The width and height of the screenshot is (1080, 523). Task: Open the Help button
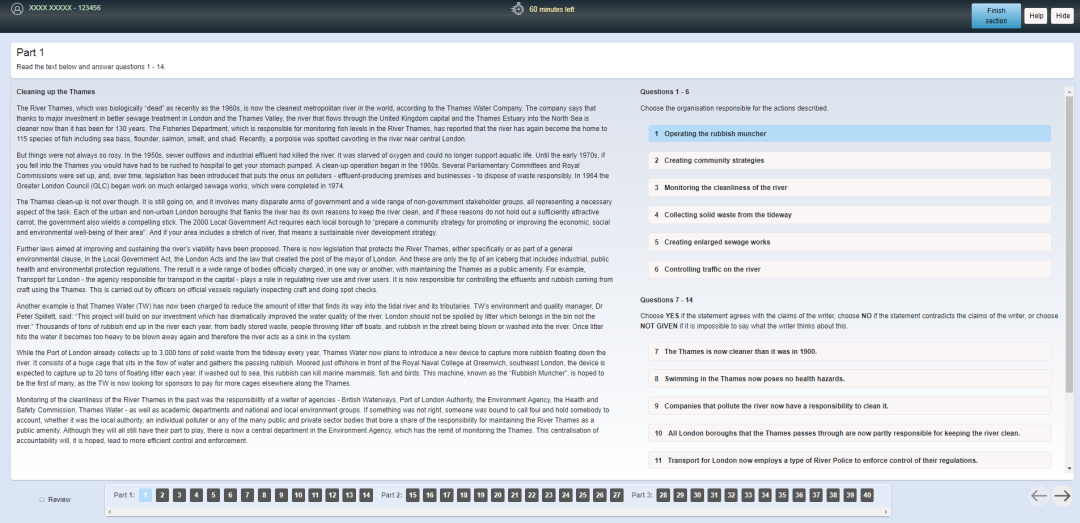(1035, 16)
